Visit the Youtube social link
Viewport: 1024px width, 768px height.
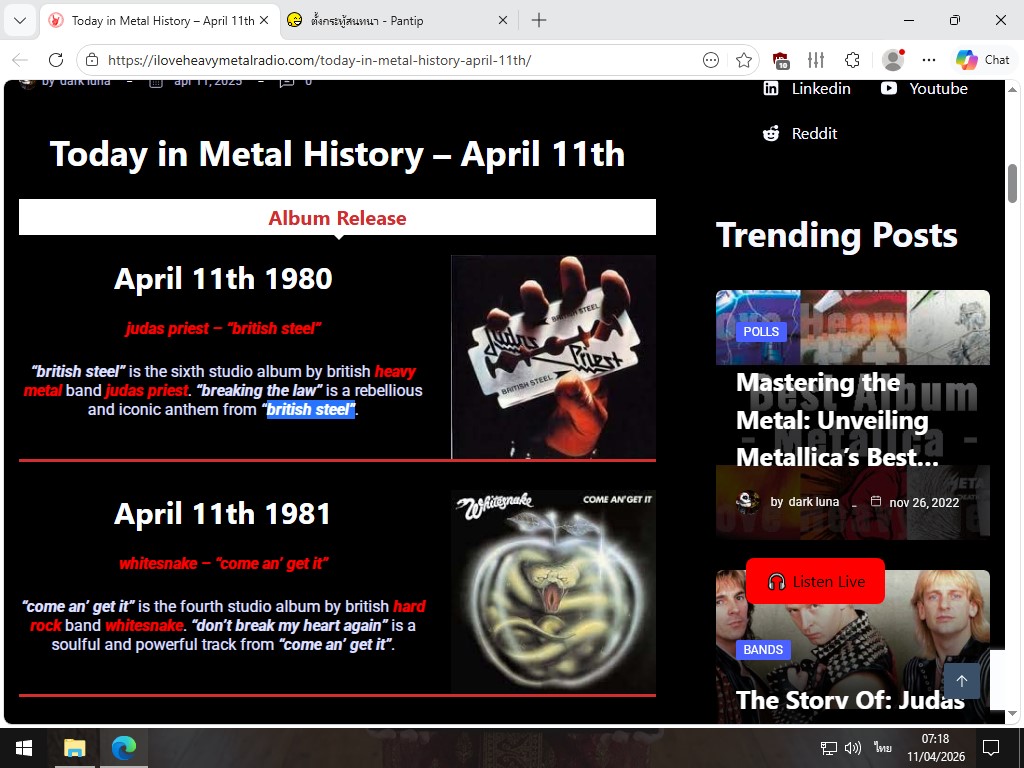click(x=924, y=88)
